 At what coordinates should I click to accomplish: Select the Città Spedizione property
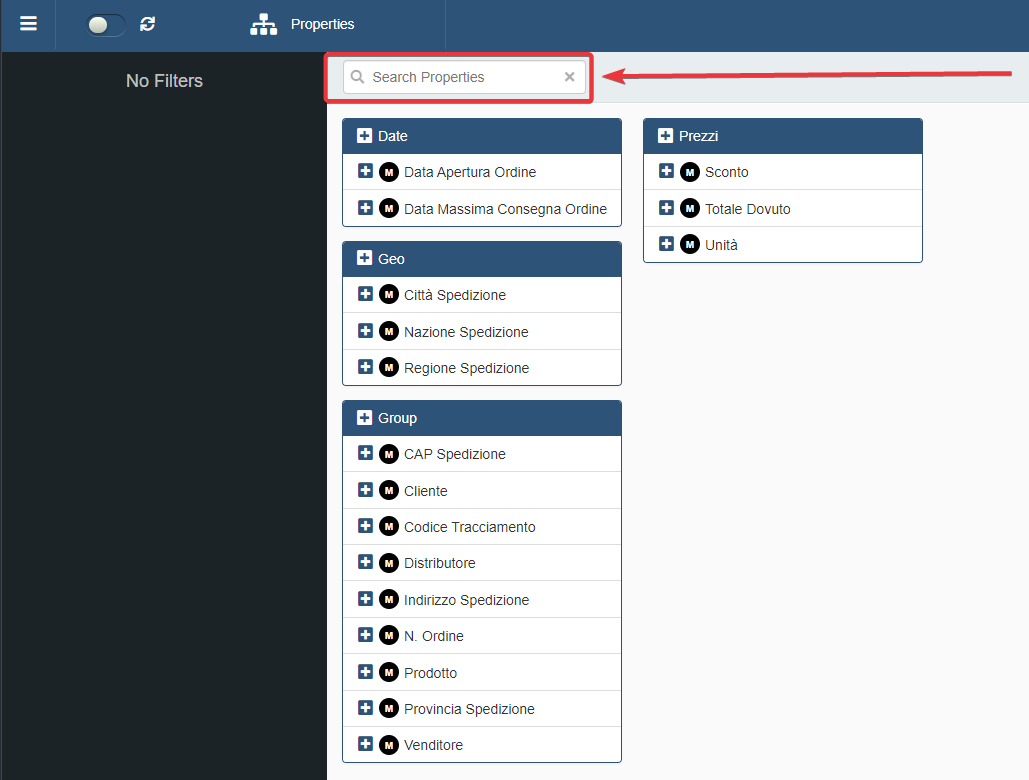(x=454, y=295)
